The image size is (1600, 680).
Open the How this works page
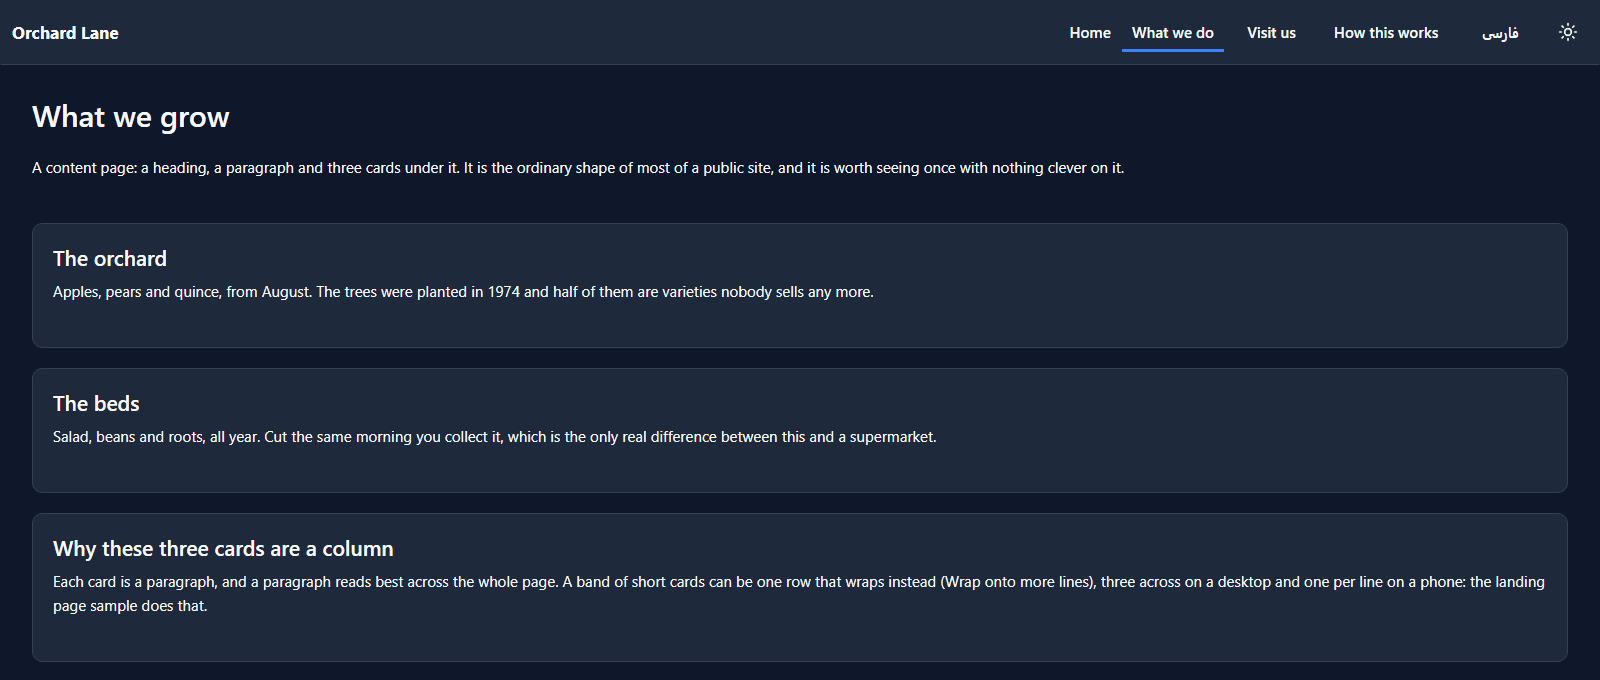click(1386, 33)
